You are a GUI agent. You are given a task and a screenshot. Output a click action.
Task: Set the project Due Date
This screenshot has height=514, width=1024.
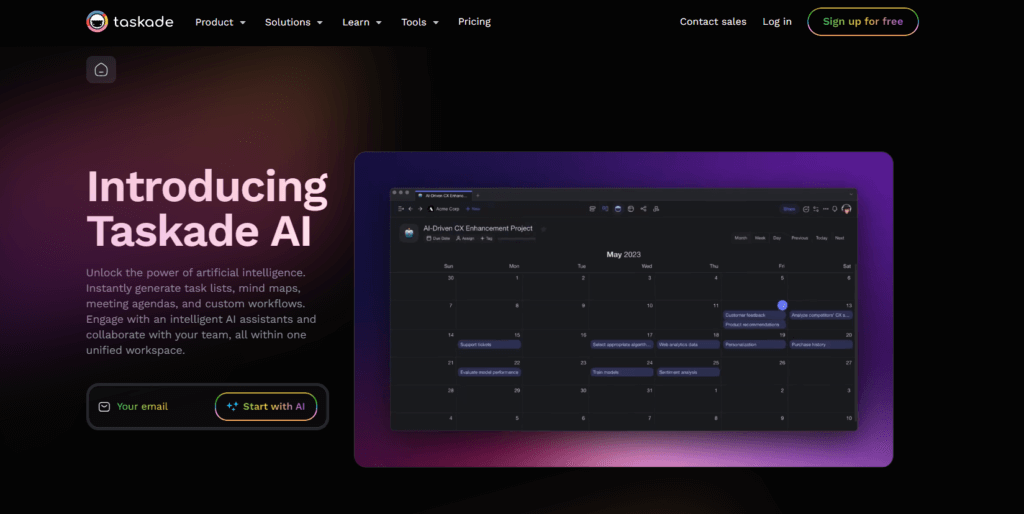tap(438, 238)
